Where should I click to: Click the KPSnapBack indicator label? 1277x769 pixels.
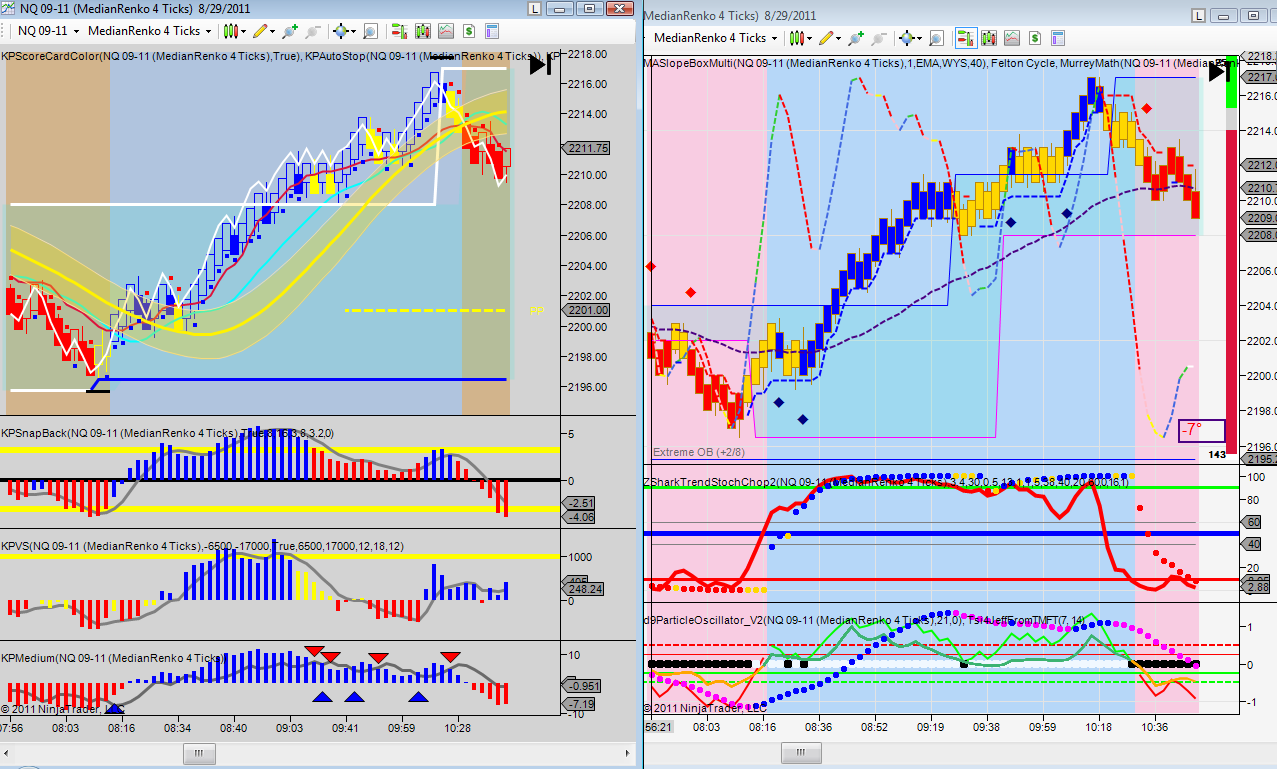(x=167, y=433)
